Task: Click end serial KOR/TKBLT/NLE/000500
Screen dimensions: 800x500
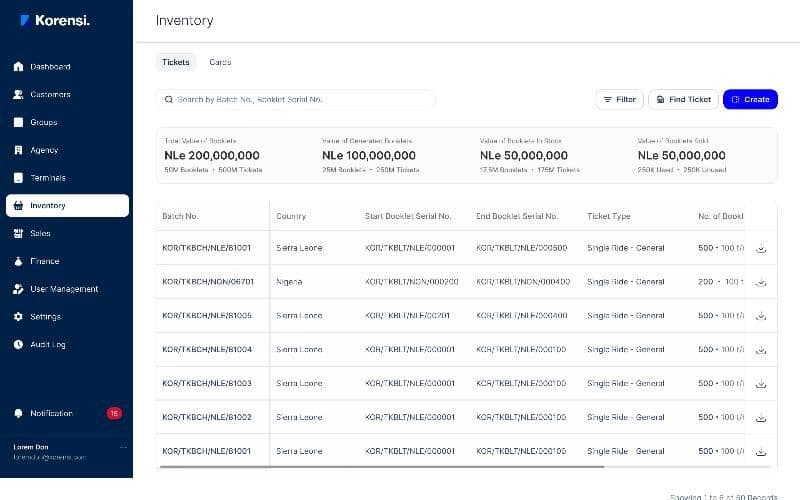Action: pos(521,248)
